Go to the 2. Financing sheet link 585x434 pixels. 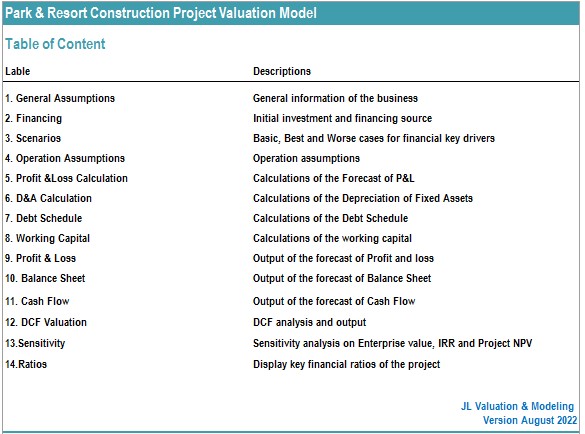tap(34, 118)
